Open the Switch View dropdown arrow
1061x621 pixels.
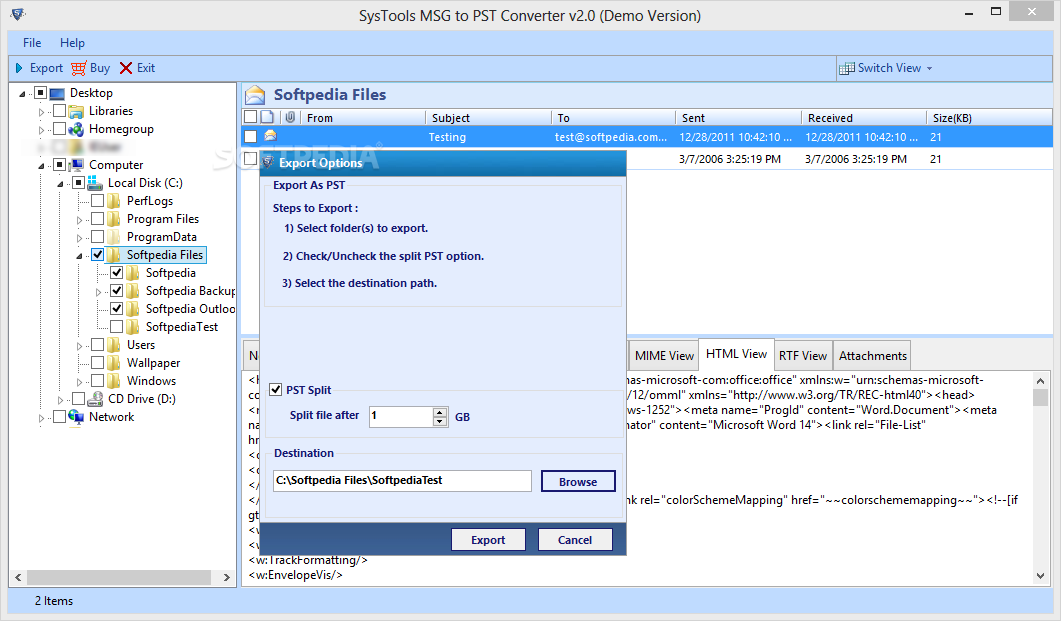[x=929, y=68]
